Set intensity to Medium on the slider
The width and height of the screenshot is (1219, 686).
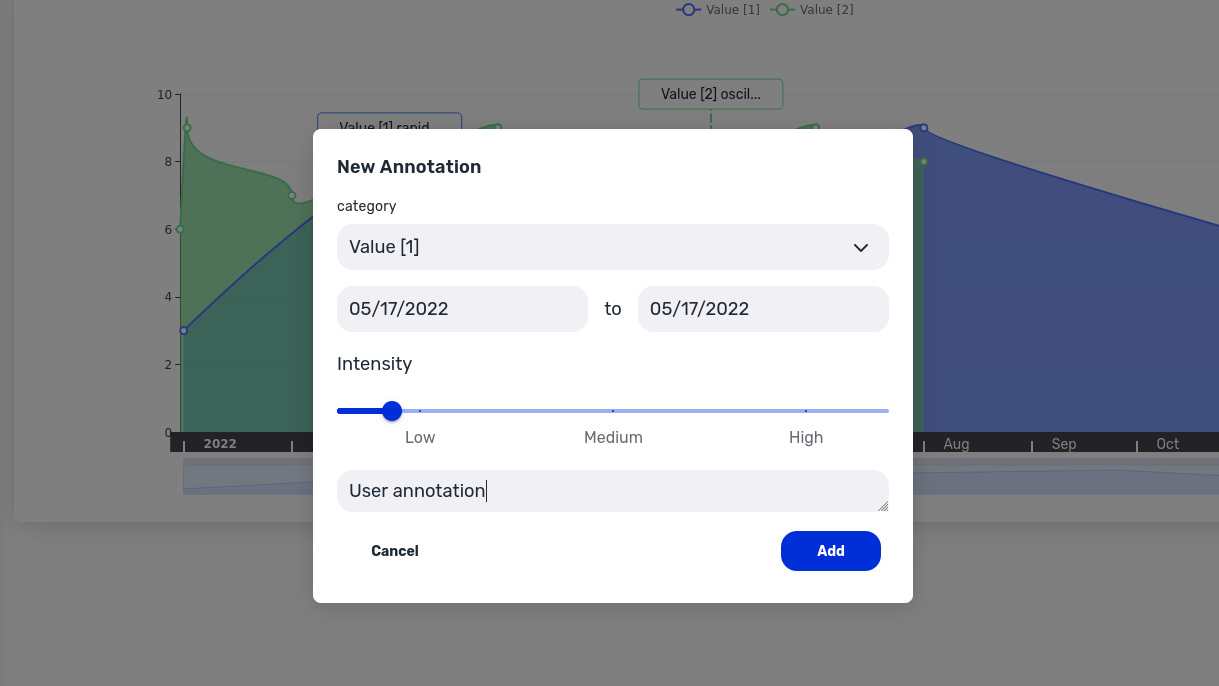(613, 411)
